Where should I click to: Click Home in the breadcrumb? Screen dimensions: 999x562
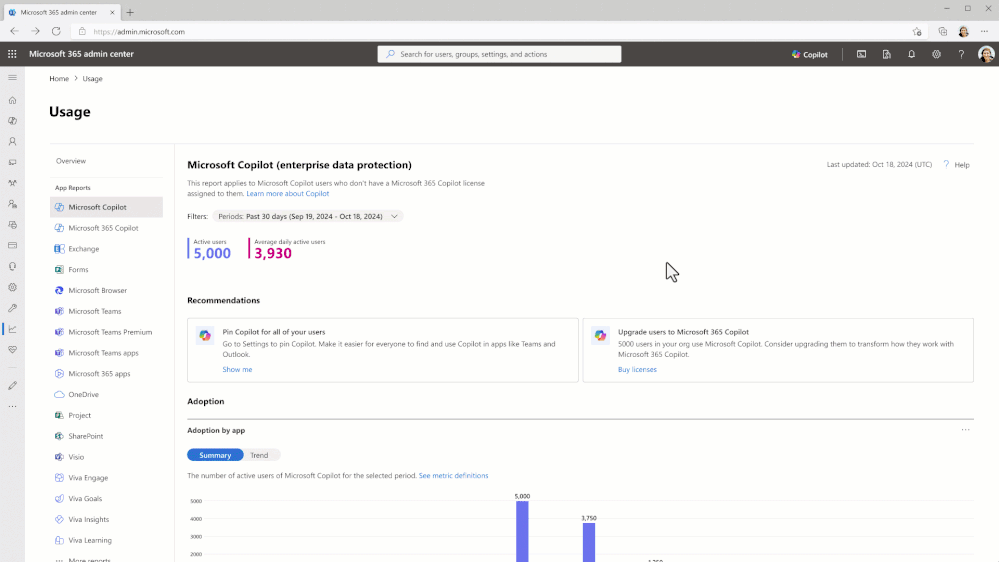tap(59, 79)
